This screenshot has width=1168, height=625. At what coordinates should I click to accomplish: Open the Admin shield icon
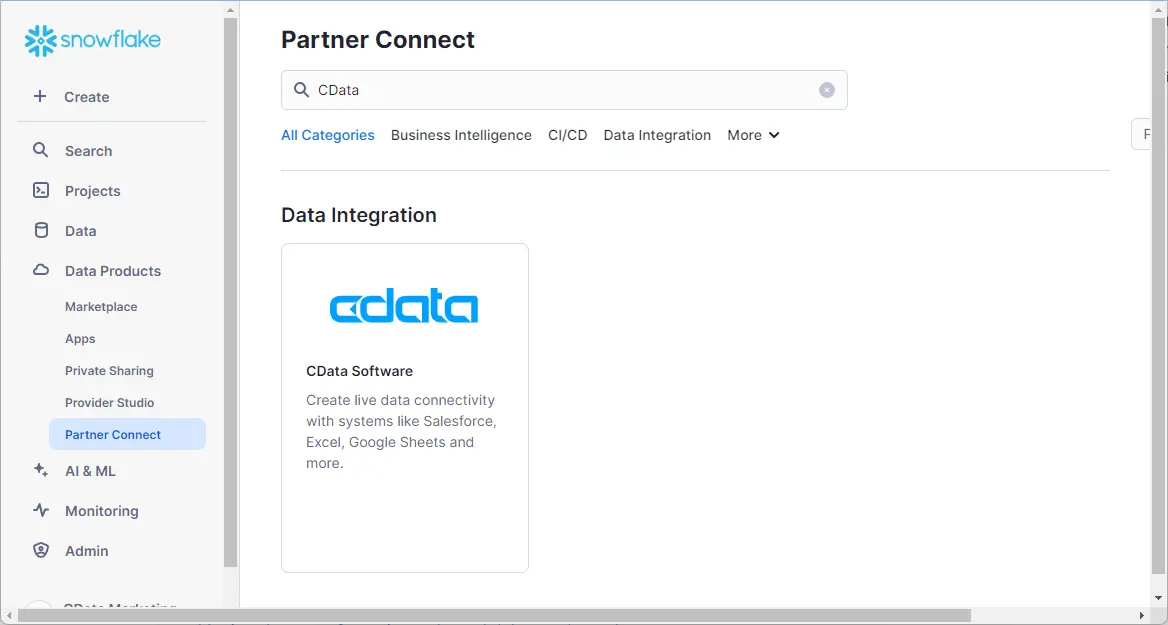pyautogui.click(x=41, y=550)
